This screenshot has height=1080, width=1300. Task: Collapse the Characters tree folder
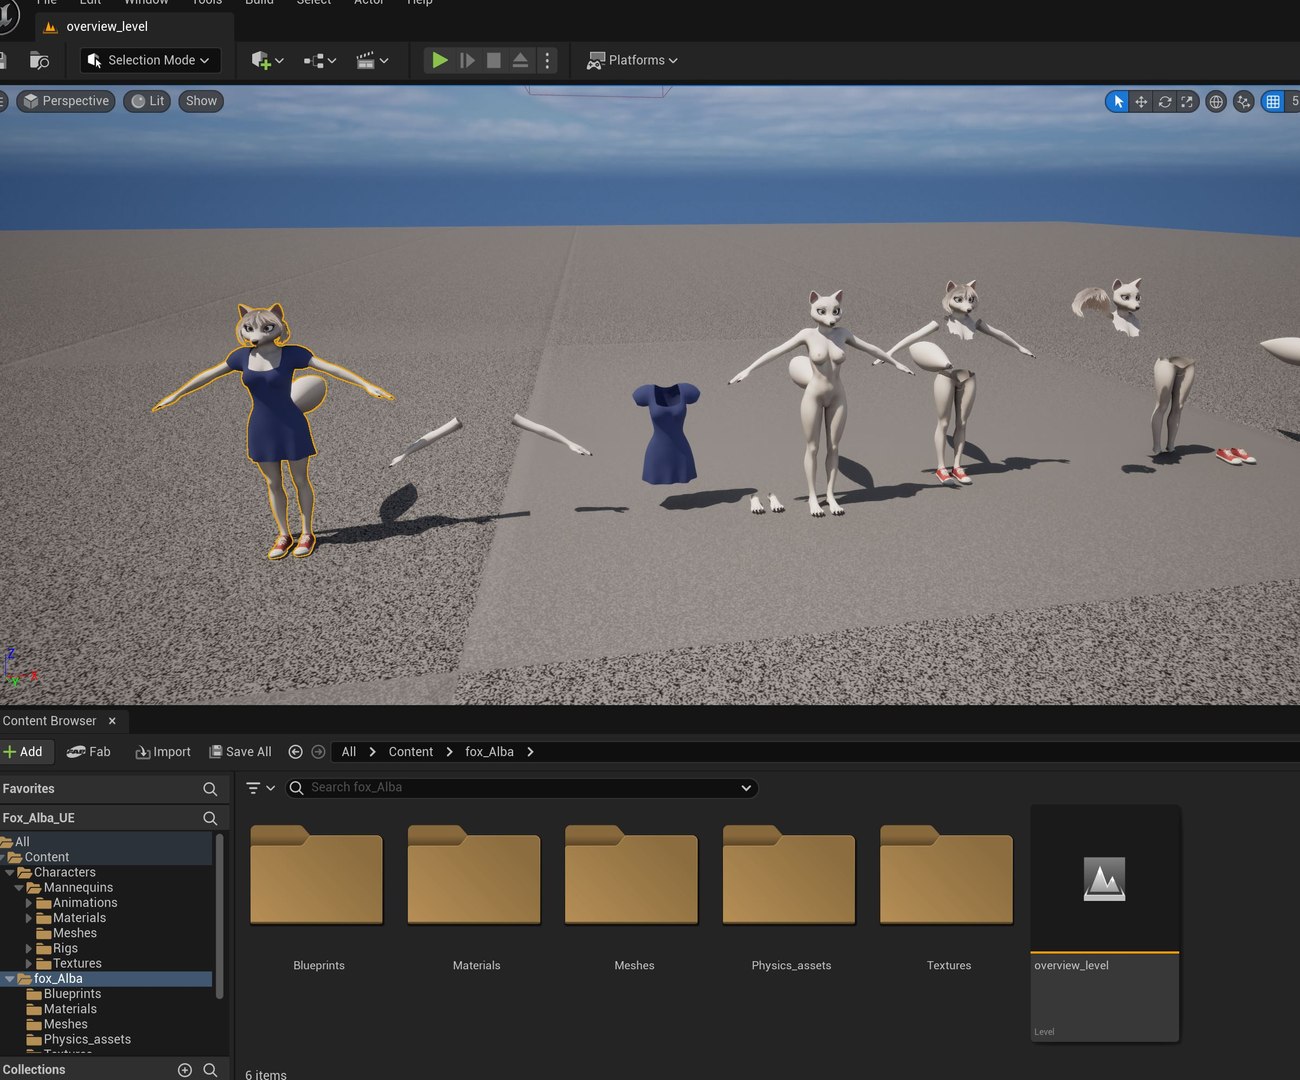10,873
